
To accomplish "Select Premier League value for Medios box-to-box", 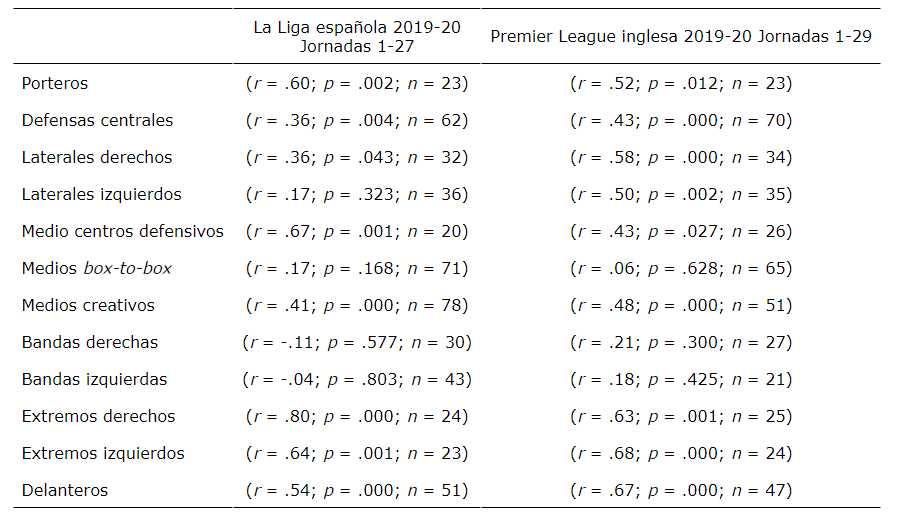I will (680, 269).
